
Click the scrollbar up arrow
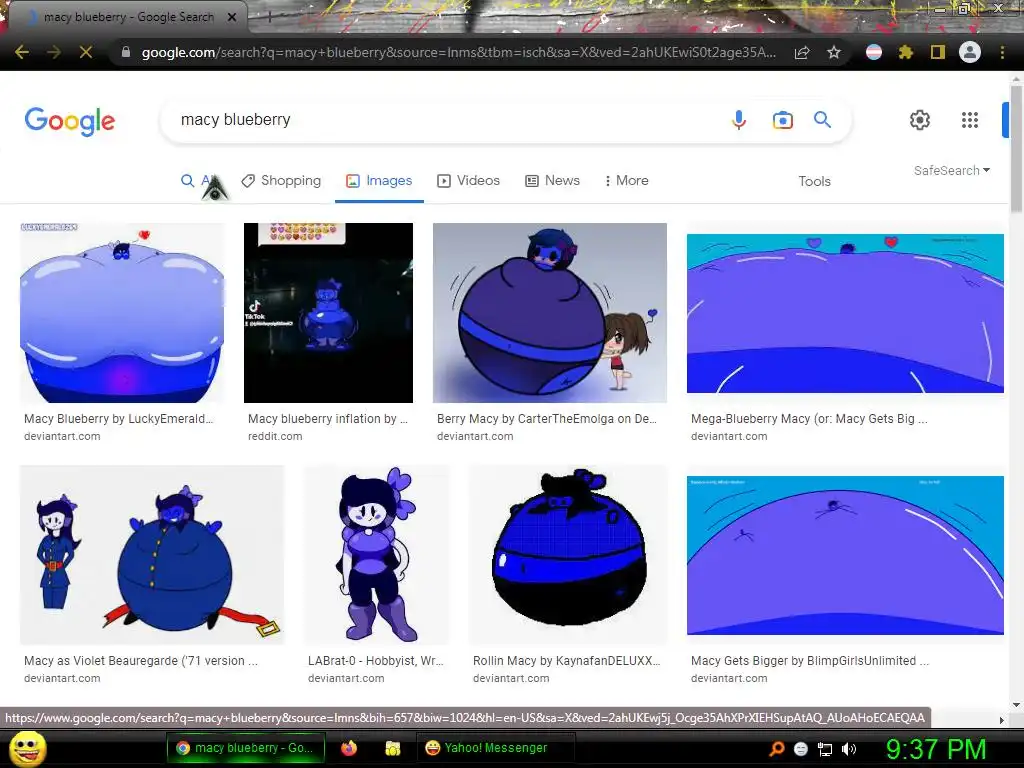tap(1016, 78)
